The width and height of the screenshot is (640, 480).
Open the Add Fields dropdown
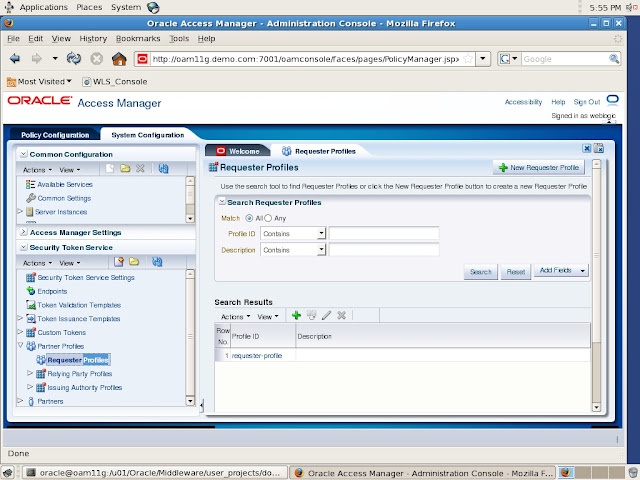tap(561, 271)
